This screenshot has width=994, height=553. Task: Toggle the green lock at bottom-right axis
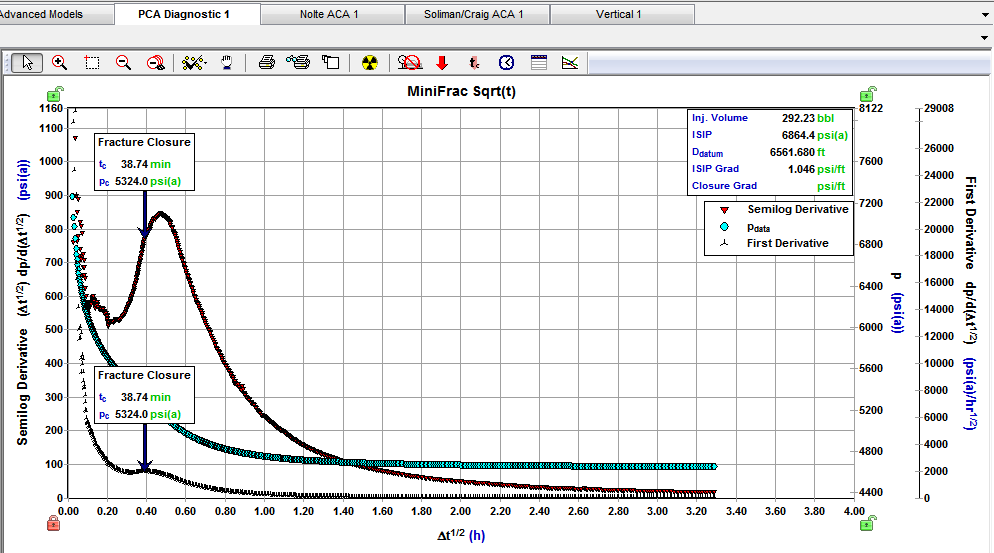coord(871,522)
